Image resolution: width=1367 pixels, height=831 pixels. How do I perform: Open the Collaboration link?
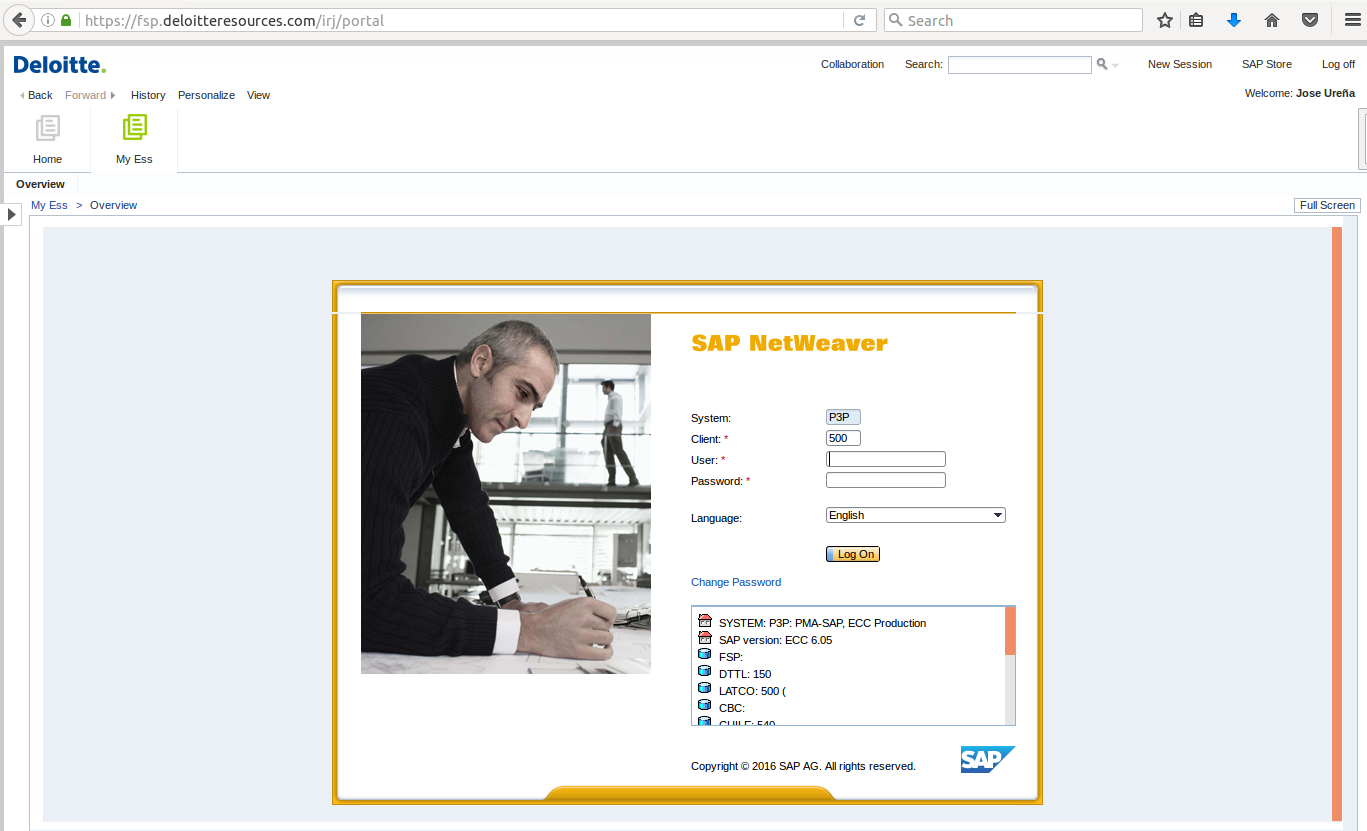point(853,64)
